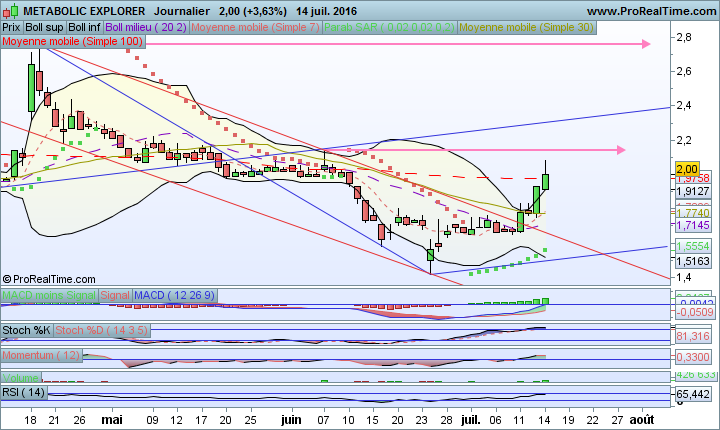
Task: Click the 1,5554 Parabolic SAR value tag
Action: pos(693,247)
